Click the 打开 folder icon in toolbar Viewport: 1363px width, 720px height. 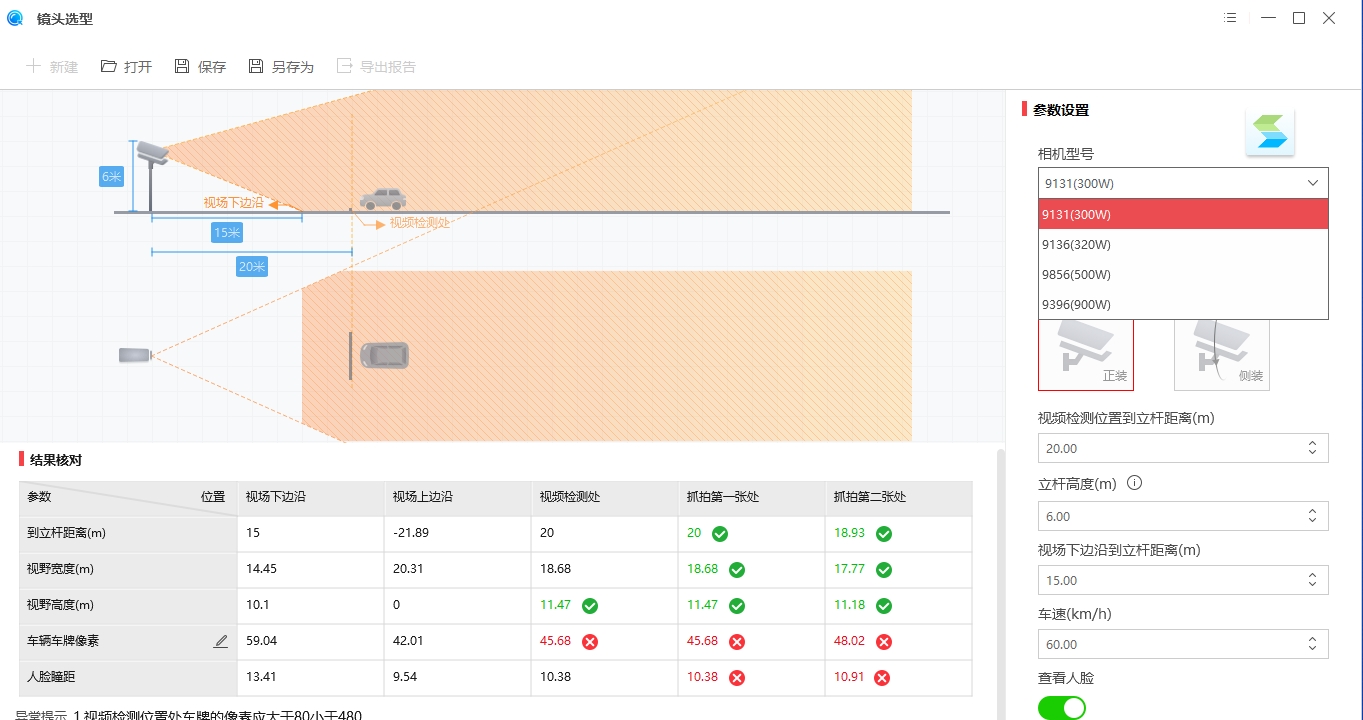coord(108,66)
